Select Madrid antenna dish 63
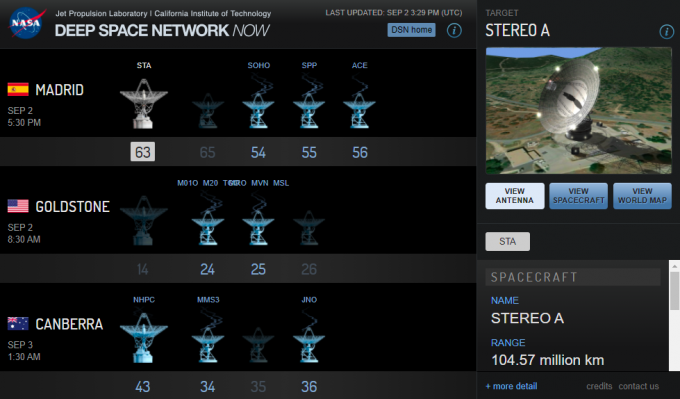Viewport: 680px width, 399px height. point(144,103)
